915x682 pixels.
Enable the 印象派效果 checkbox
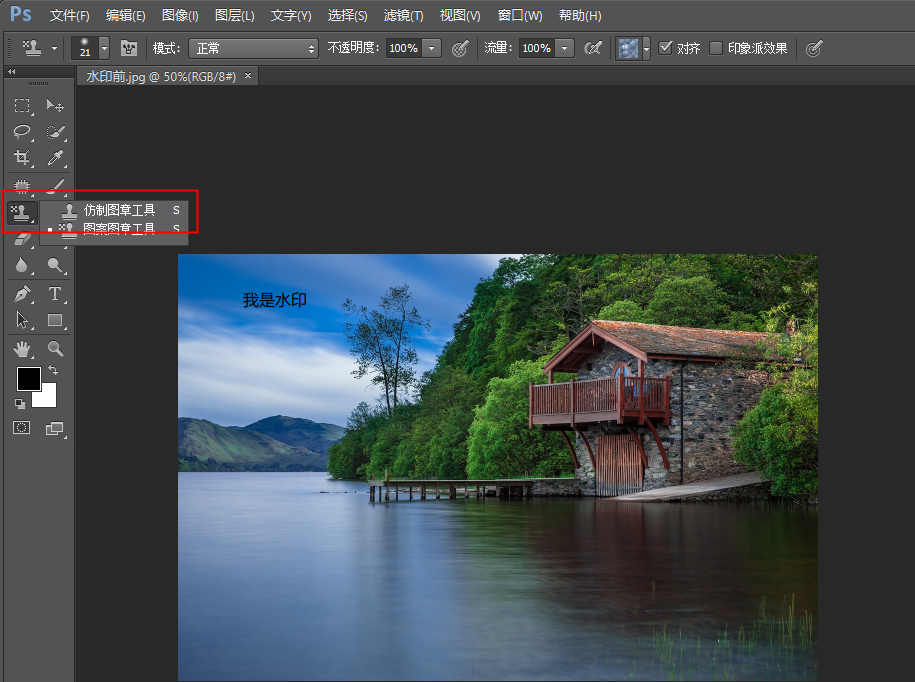(716, 48)
